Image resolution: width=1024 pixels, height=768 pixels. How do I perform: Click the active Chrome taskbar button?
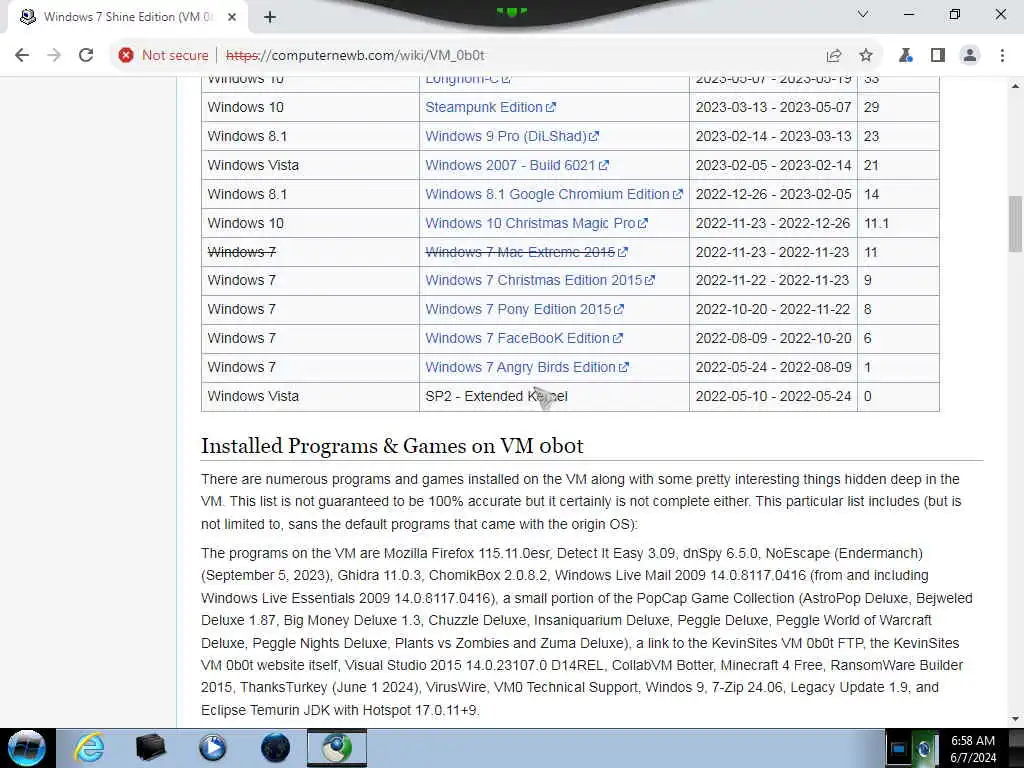[x=337, y=748]
